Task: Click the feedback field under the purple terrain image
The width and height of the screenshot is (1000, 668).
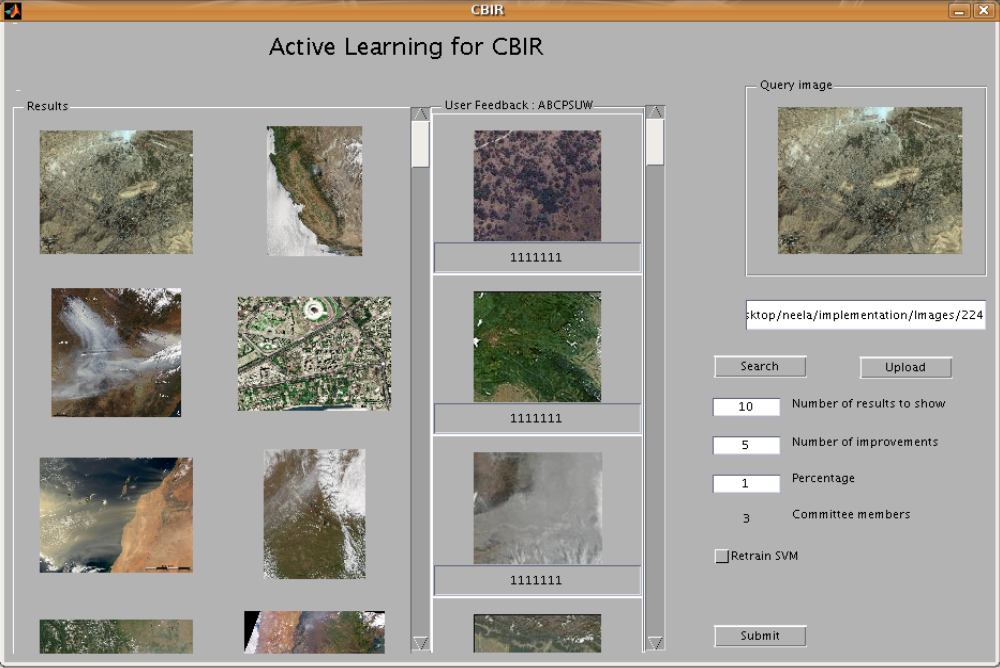Action: pos(537,258)
